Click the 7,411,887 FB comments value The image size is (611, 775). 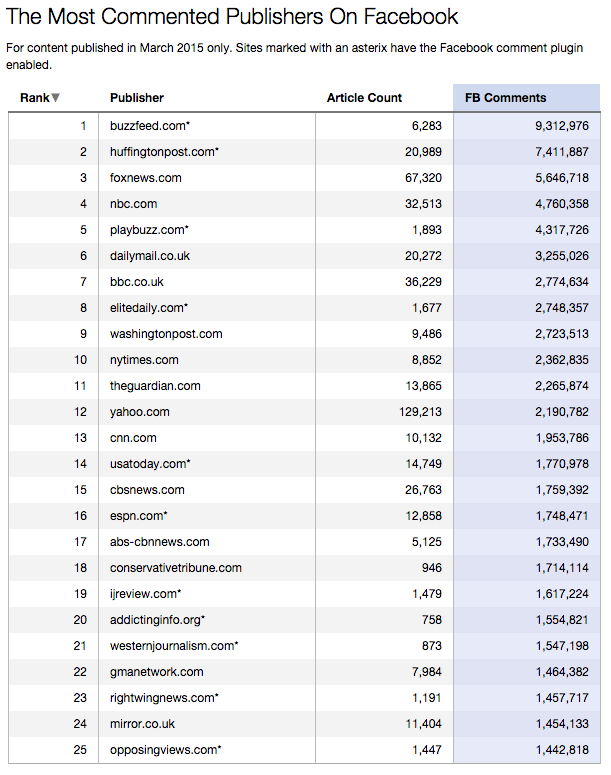point(562,152)
